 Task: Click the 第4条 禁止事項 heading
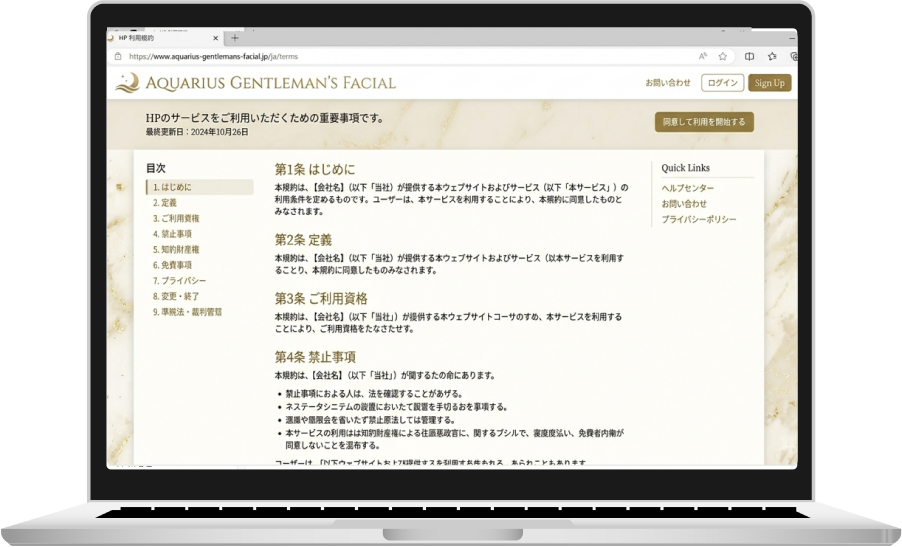coord(315,357)
